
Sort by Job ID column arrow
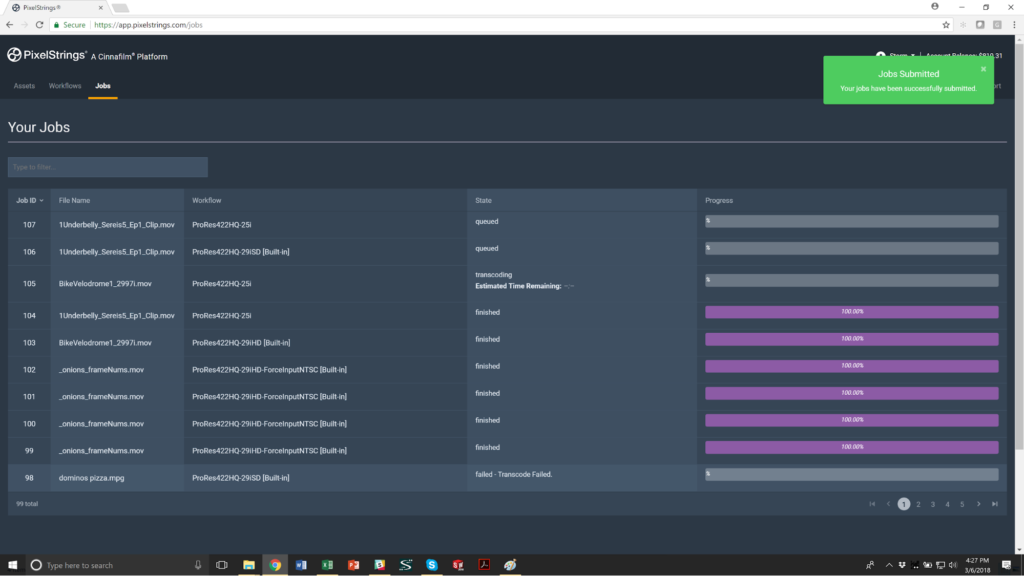(x=41, y=200)
